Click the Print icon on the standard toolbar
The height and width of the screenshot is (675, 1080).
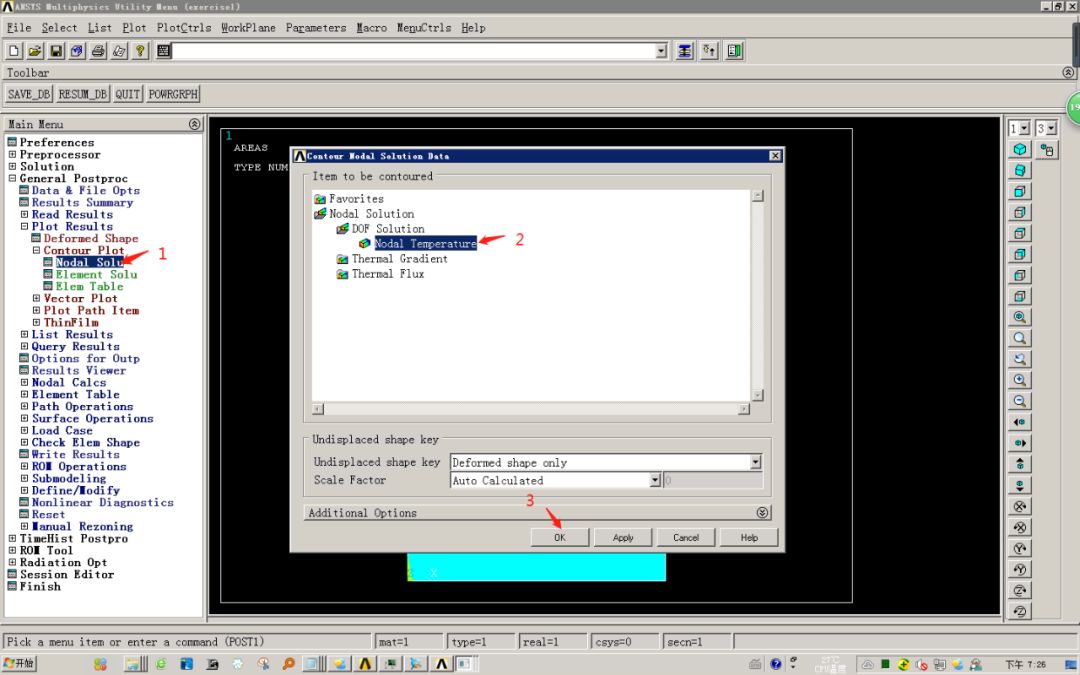[98, 50]
